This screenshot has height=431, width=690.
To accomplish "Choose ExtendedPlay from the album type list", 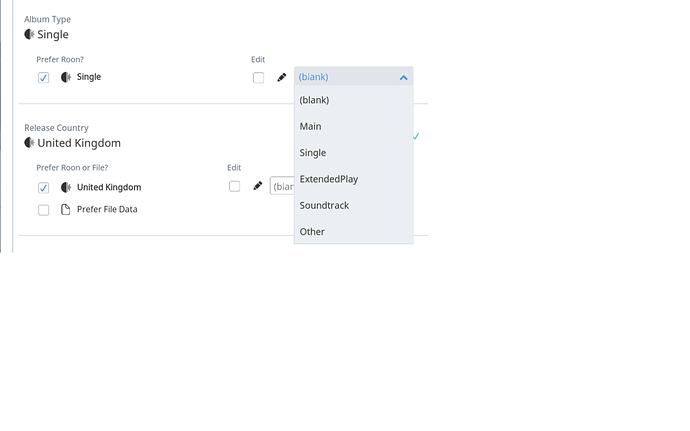I will pyautogui.click(x=353, y=179).
